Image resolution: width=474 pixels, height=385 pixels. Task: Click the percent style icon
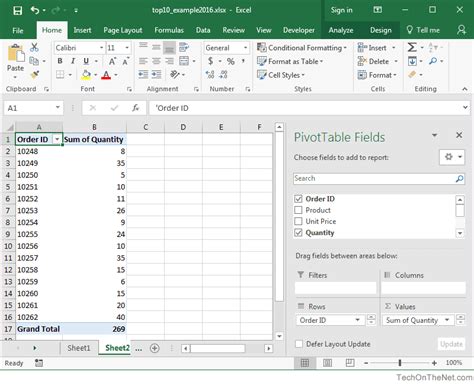pyautogui.click(x=230, y=61)
